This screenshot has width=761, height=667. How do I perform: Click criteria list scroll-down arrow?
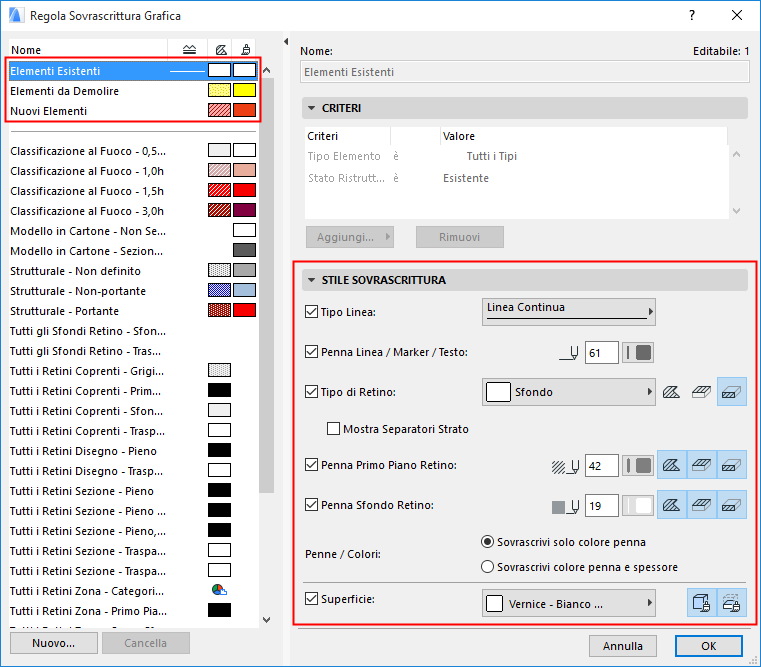tap(736, 211)
